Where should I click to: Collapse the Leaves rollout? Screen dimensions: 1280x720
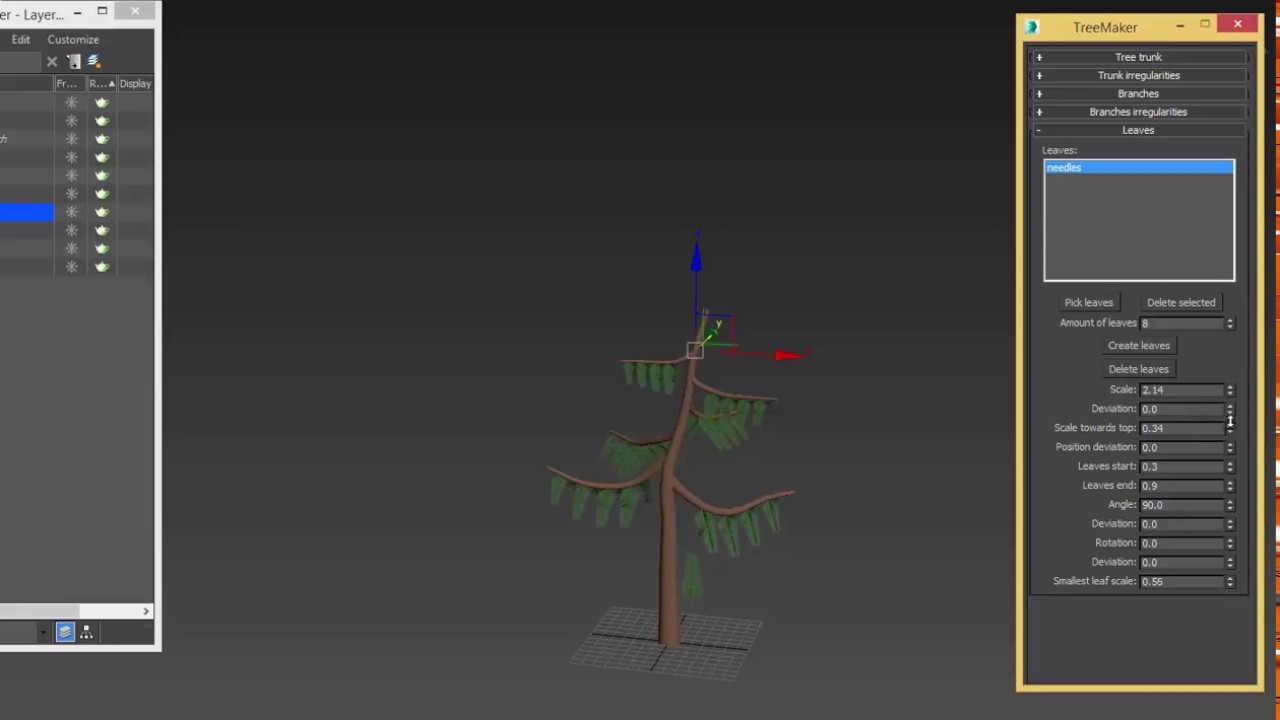coord(1138,130)
